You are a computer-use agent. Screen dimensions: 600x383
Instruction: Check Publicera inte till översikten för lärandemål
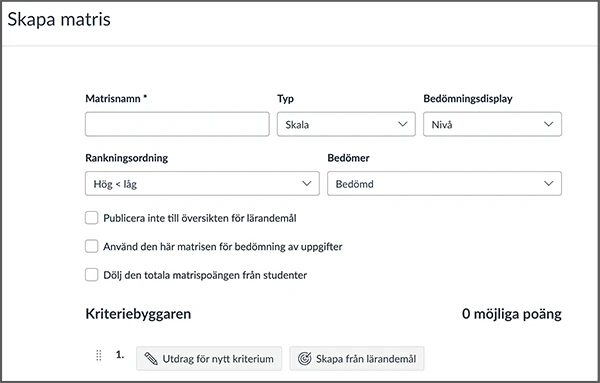[91, 218]
